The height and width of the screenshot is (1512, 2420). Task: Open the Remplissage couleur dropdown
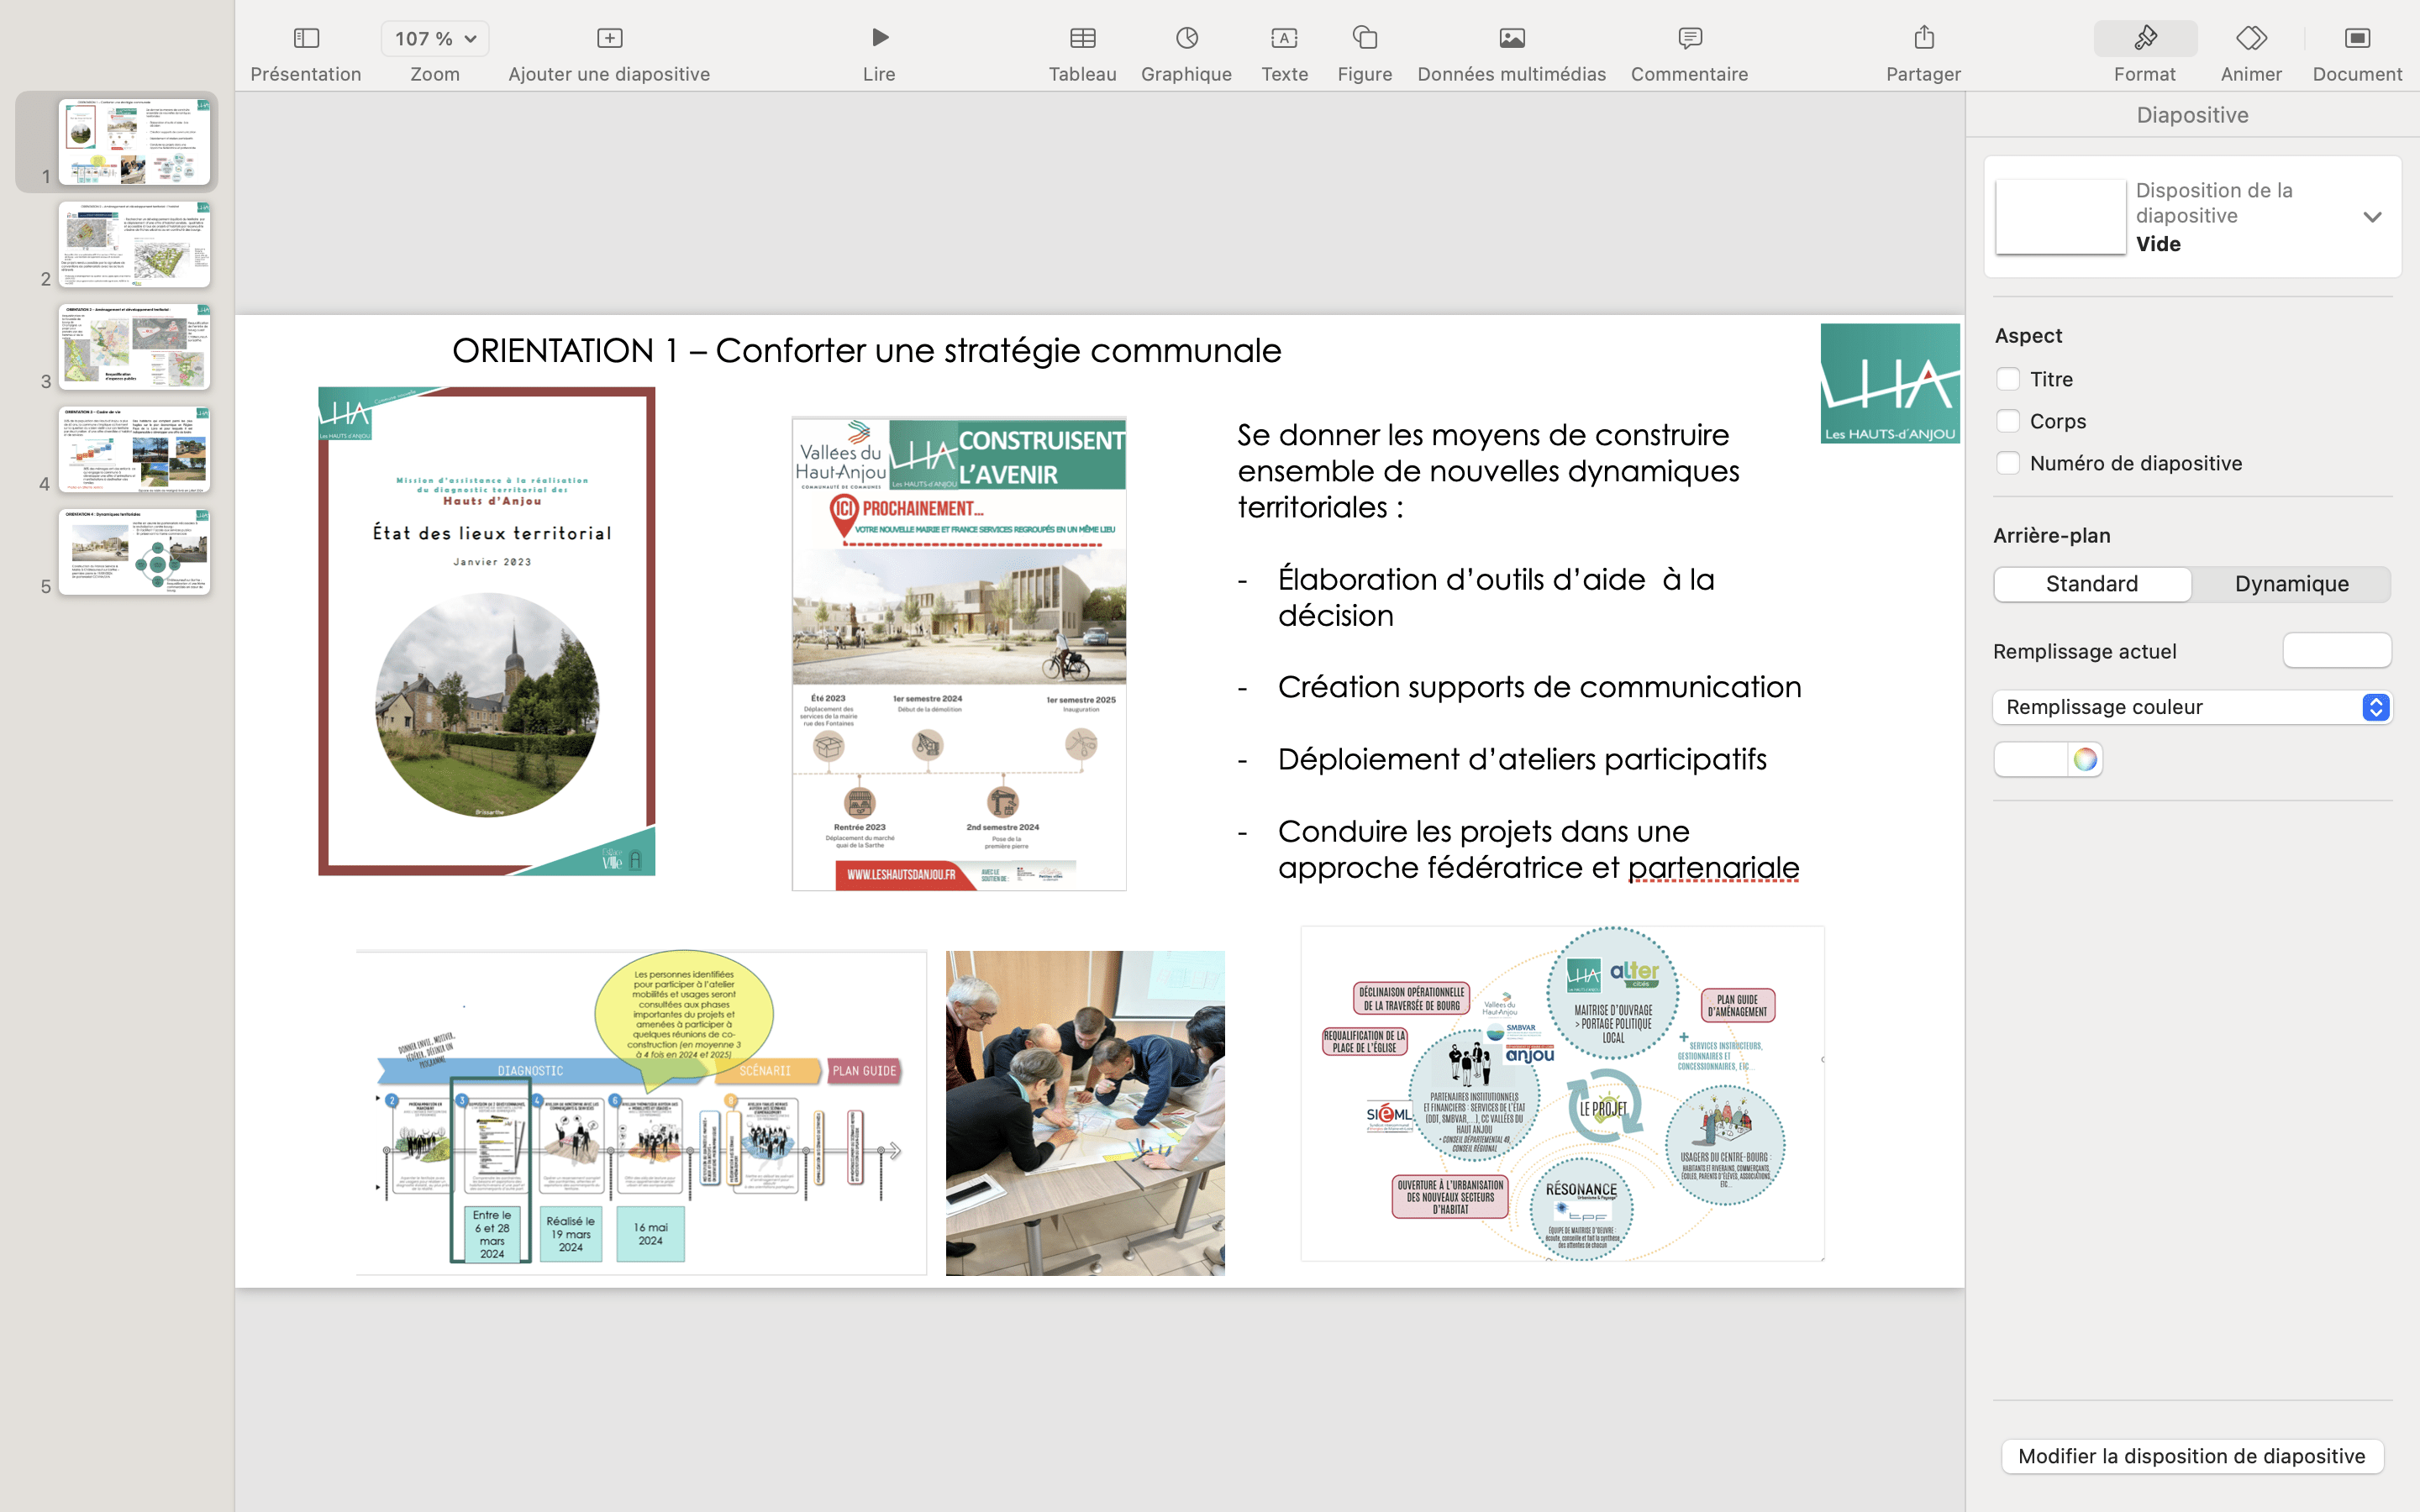(2192, 707)
